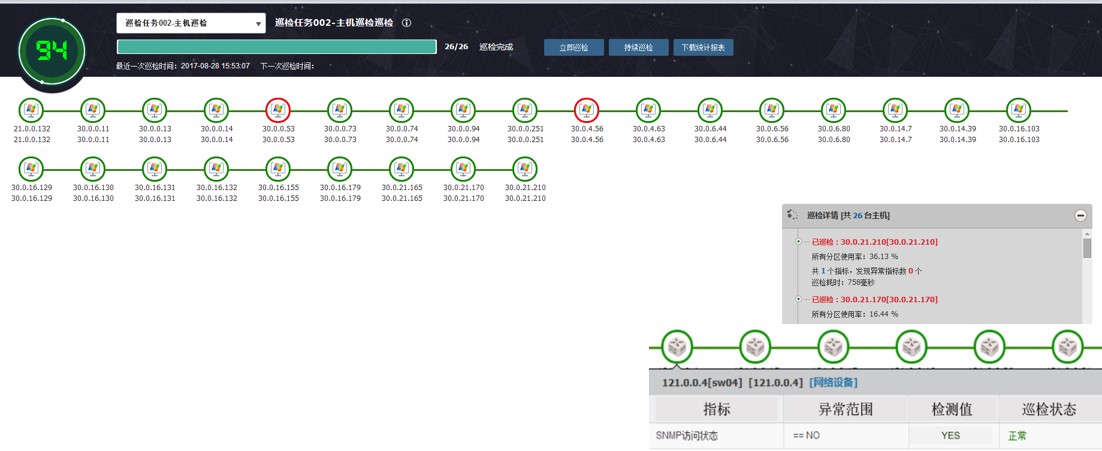This screenshot has width=1102, height=451.
Task: Select the red-circled host 30.0.0.53
Action: click(x=278, y=110)
